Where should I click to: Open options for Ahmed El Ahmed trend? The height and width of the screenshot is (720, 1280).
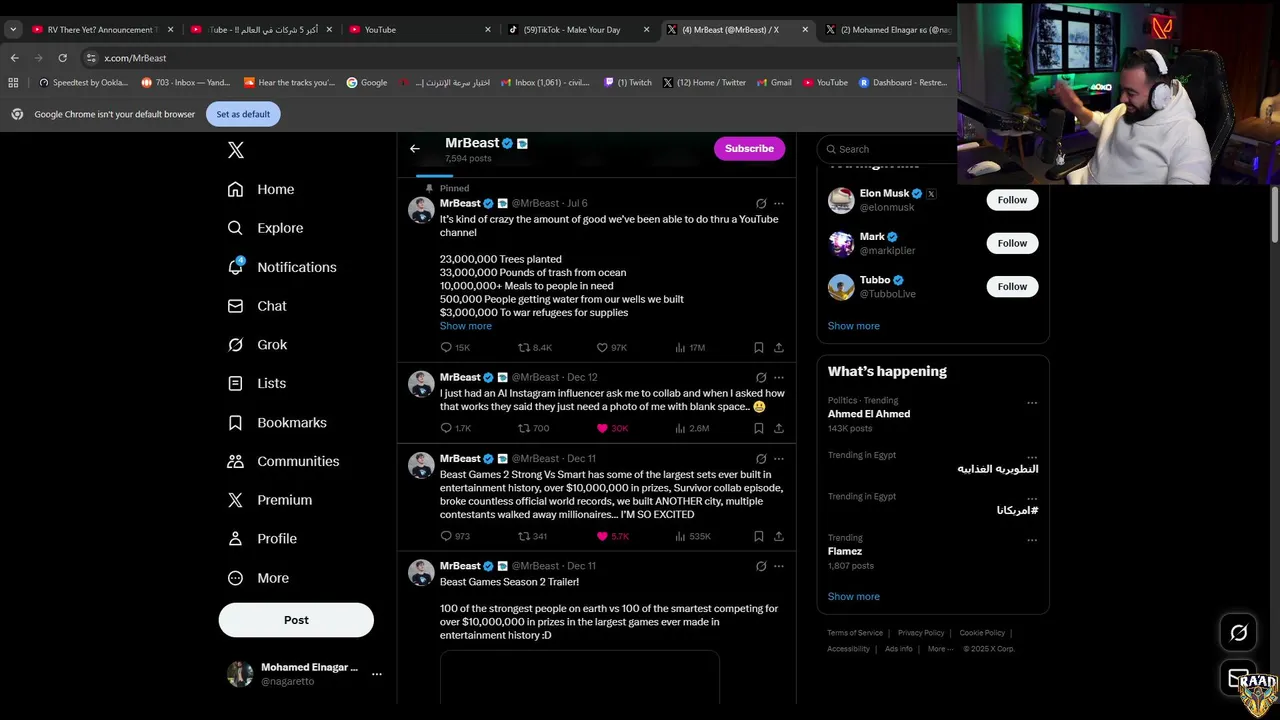(x=1032, y=403)
